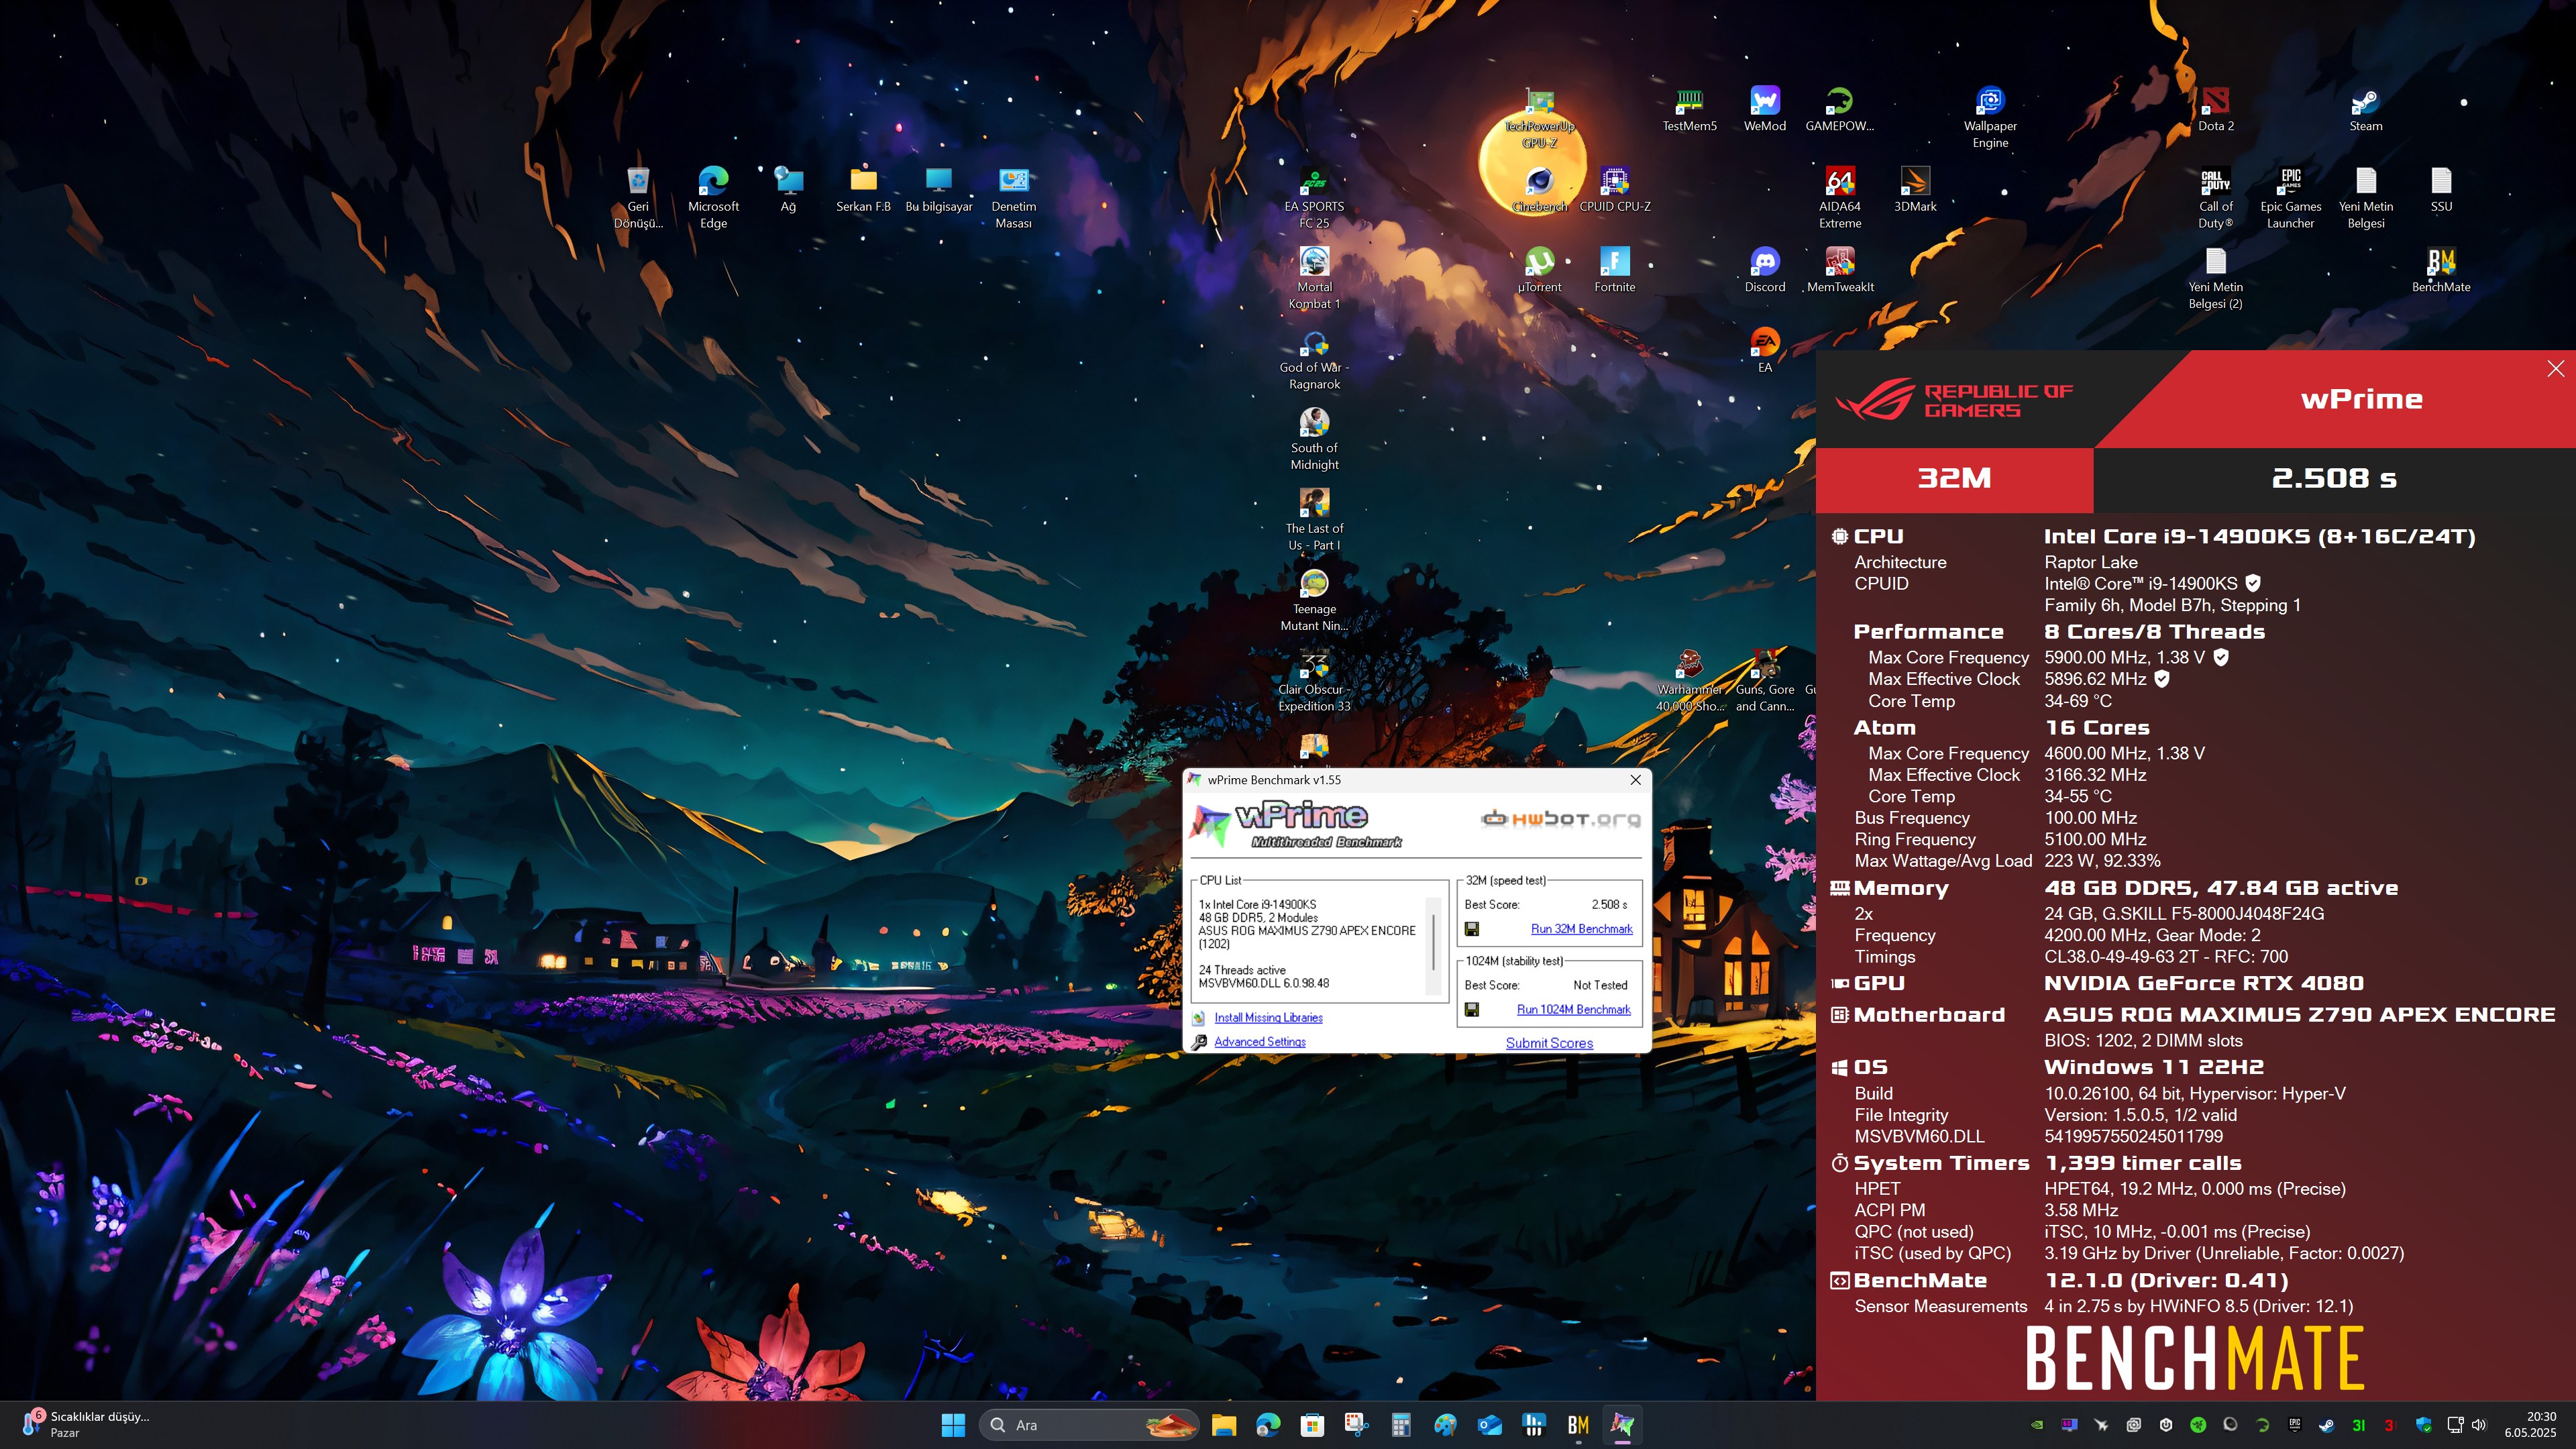Select the Wallpaper Engine desktop icon

(x=1990, y=118)
